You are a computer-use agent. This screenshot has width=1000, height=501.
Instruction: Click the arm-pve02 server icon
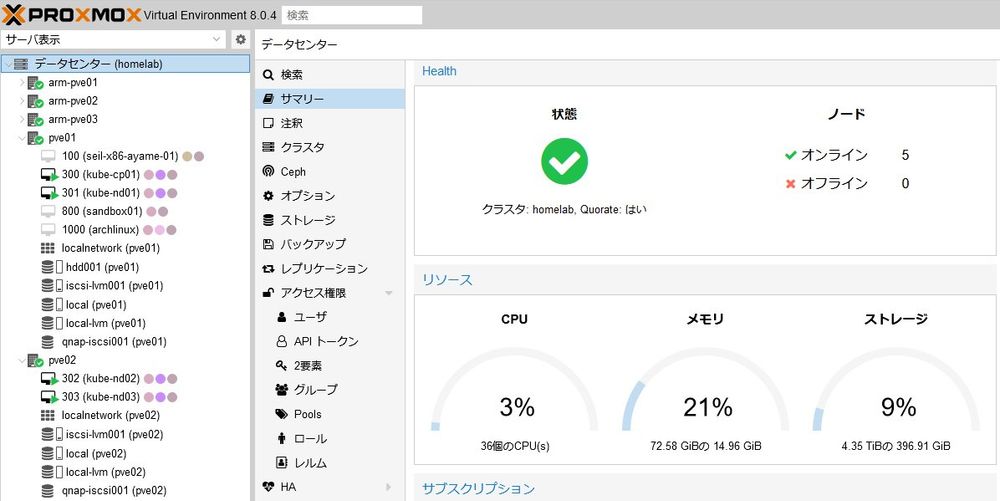(x=35, y=101)
